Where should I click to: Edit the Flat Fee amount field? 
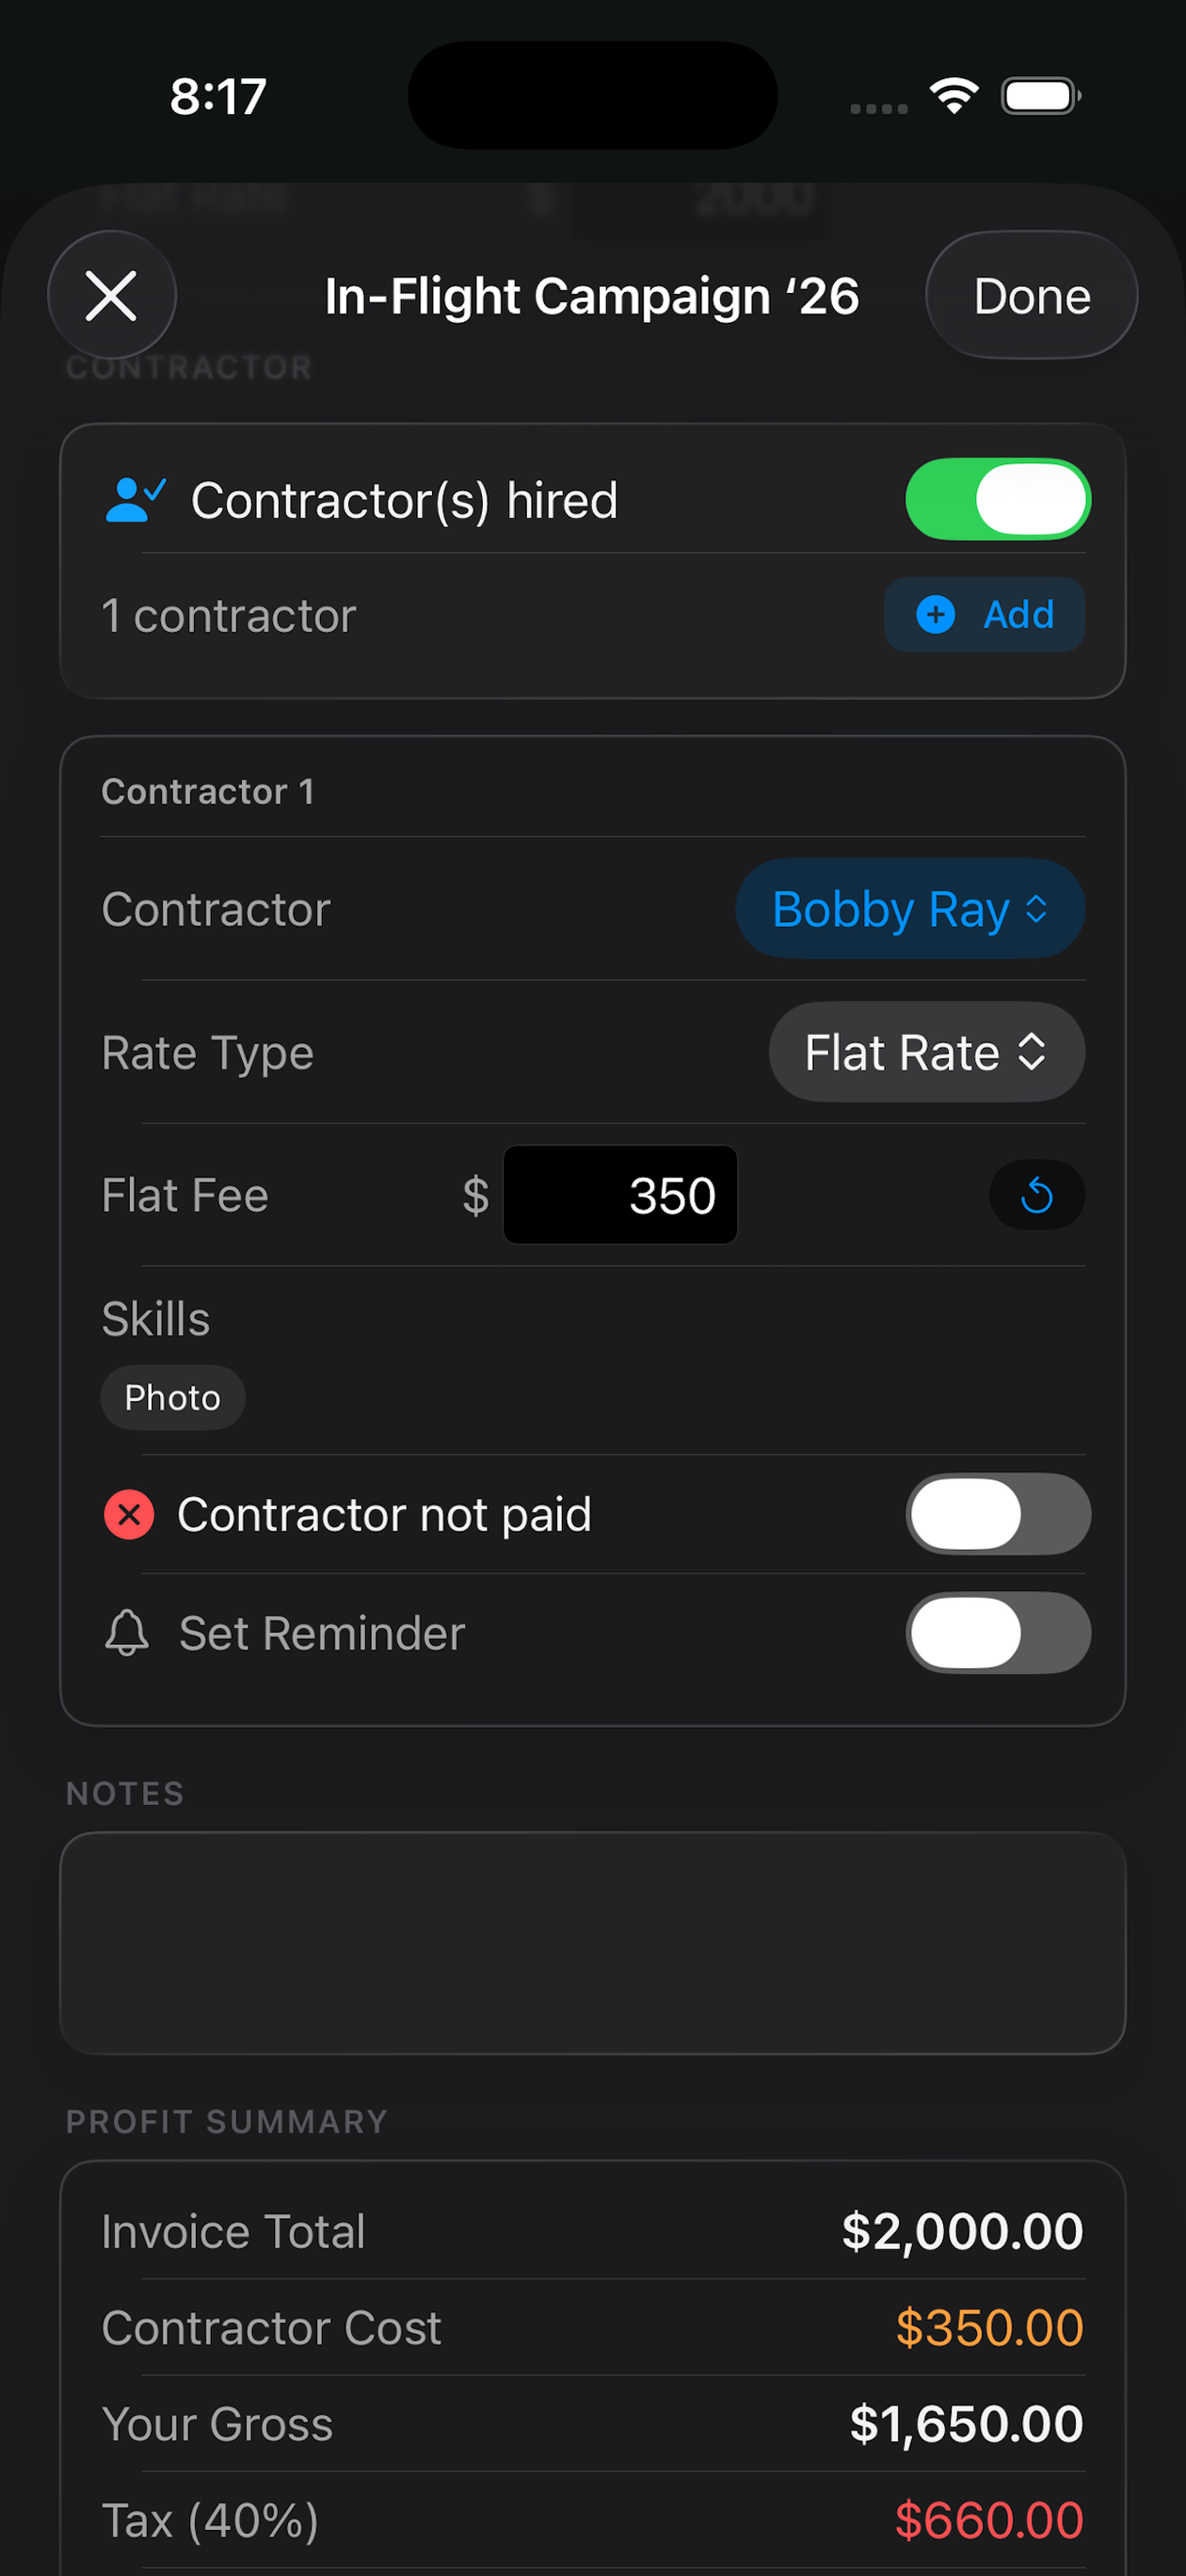[x=620, y=1195]
